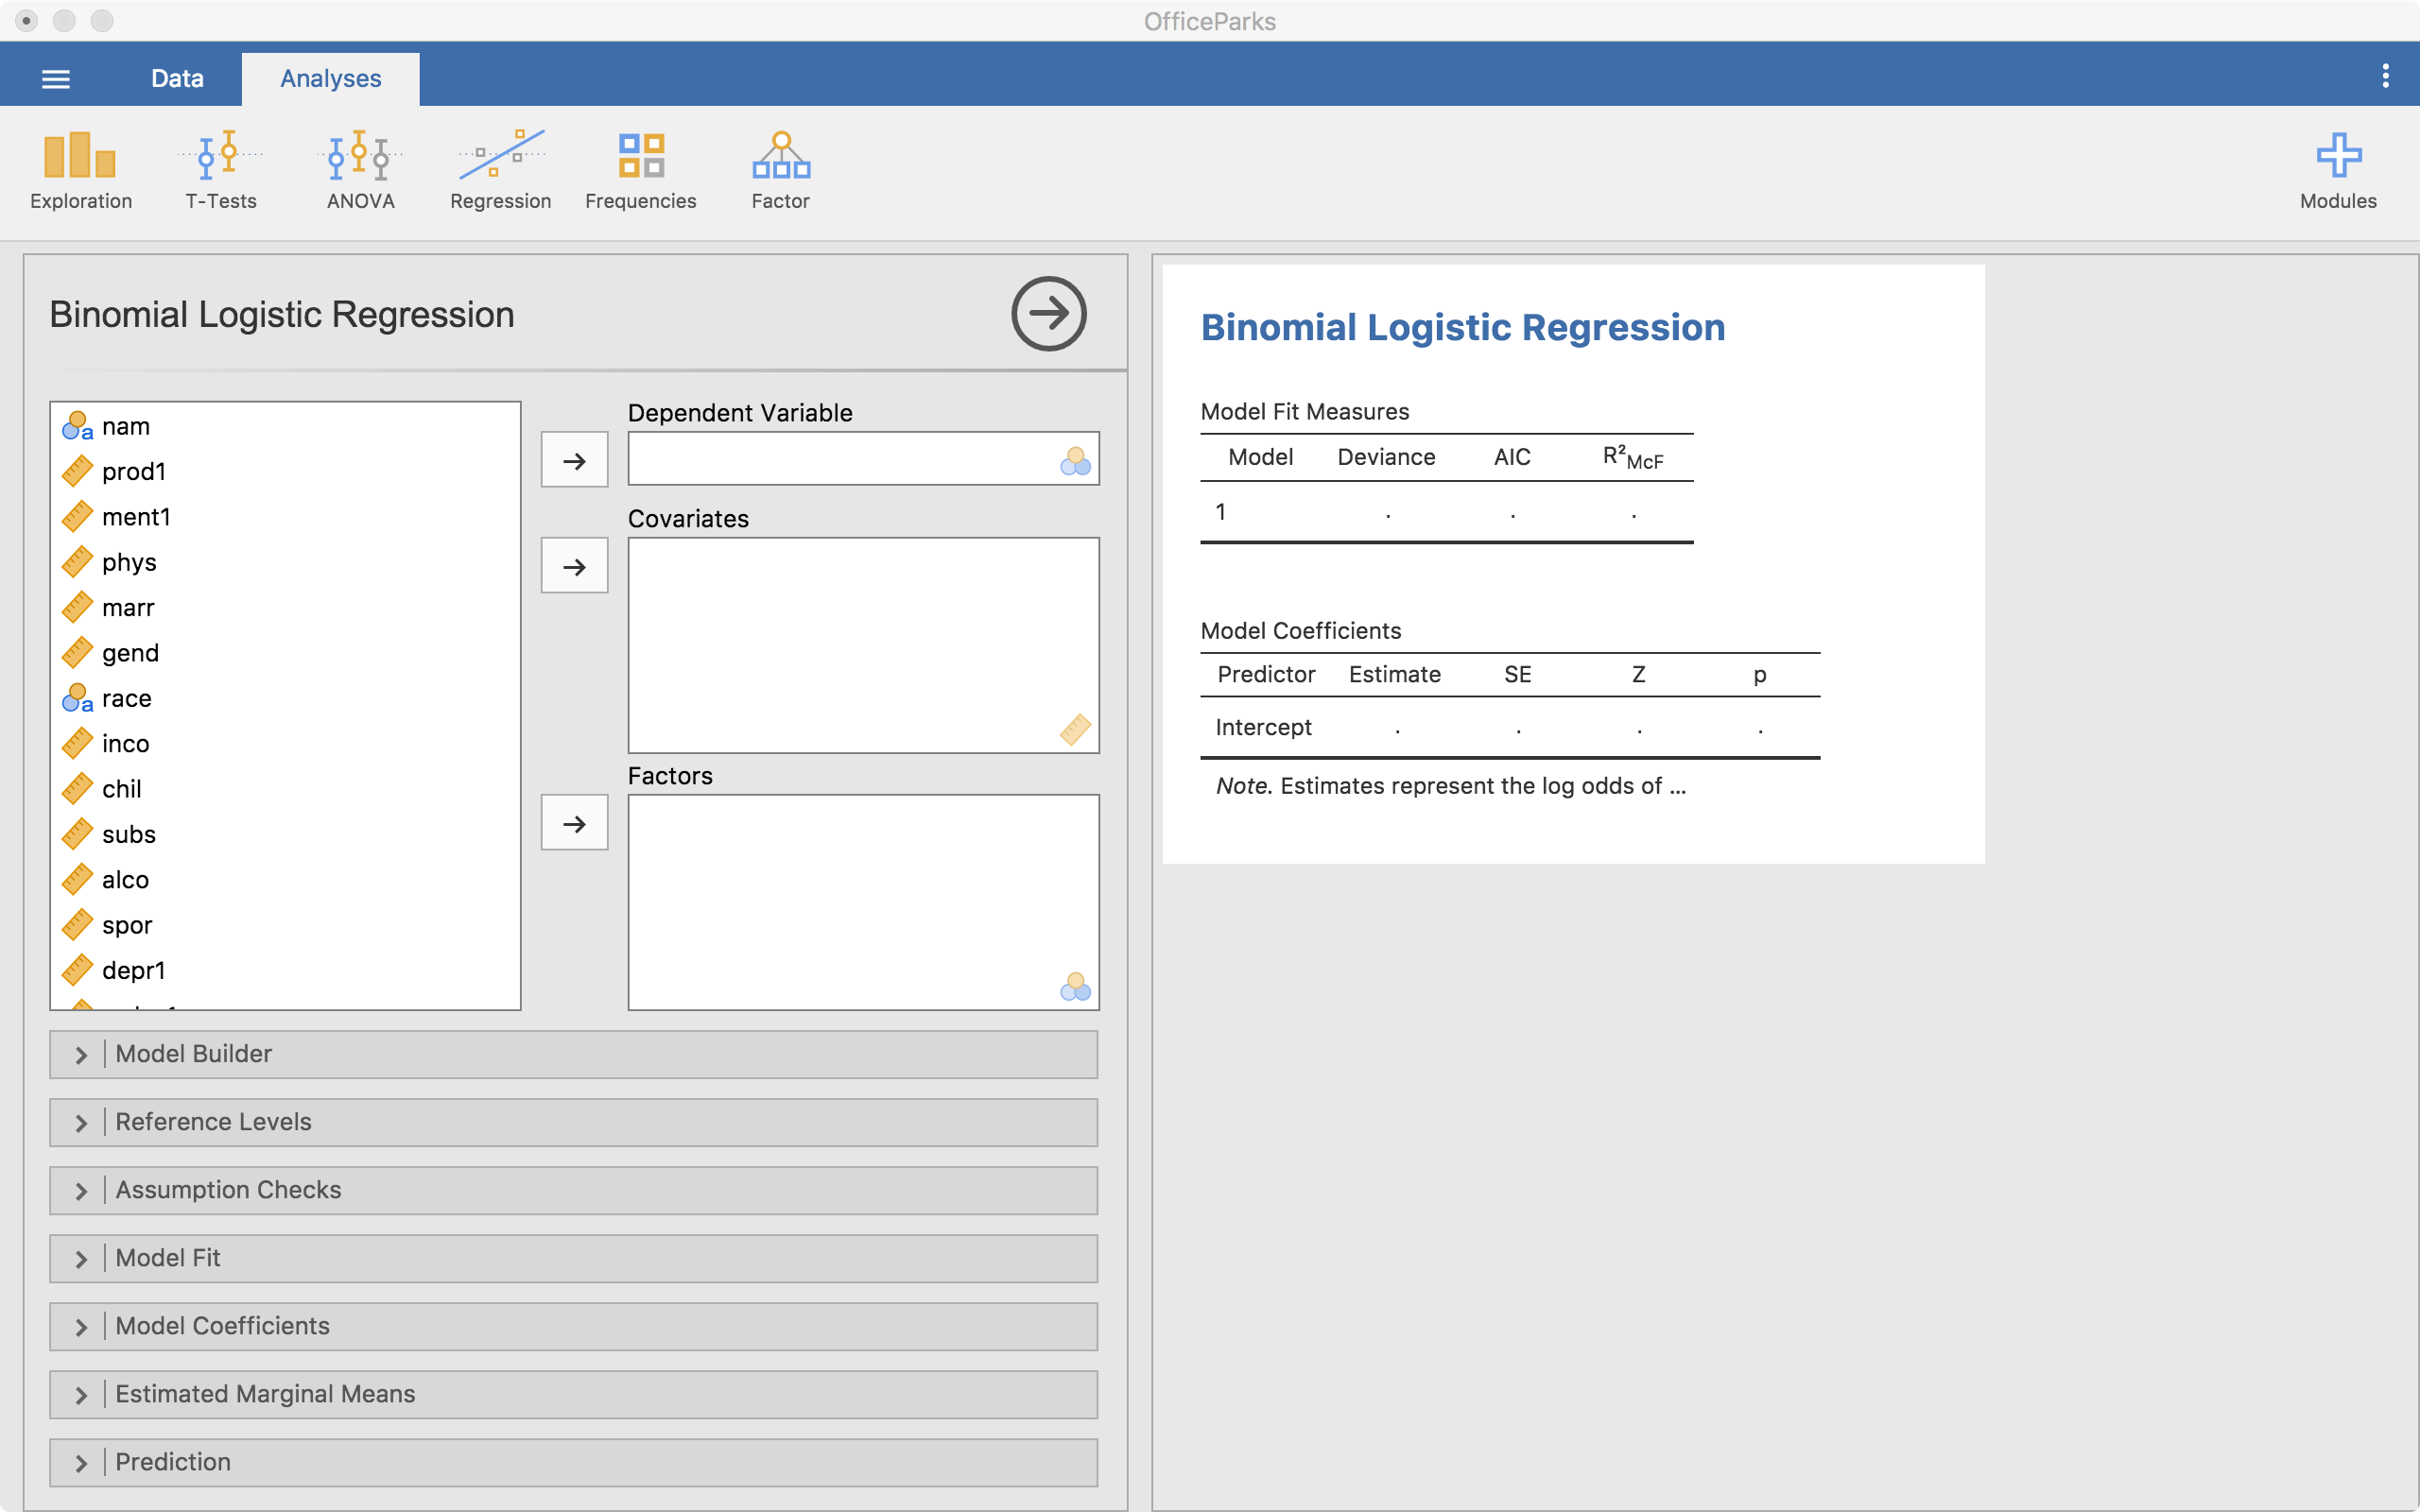Image resolution: width=2420 pixels, height=1512 pixels.
Task: Select the prod1 variable
Action: pos(285,471)
